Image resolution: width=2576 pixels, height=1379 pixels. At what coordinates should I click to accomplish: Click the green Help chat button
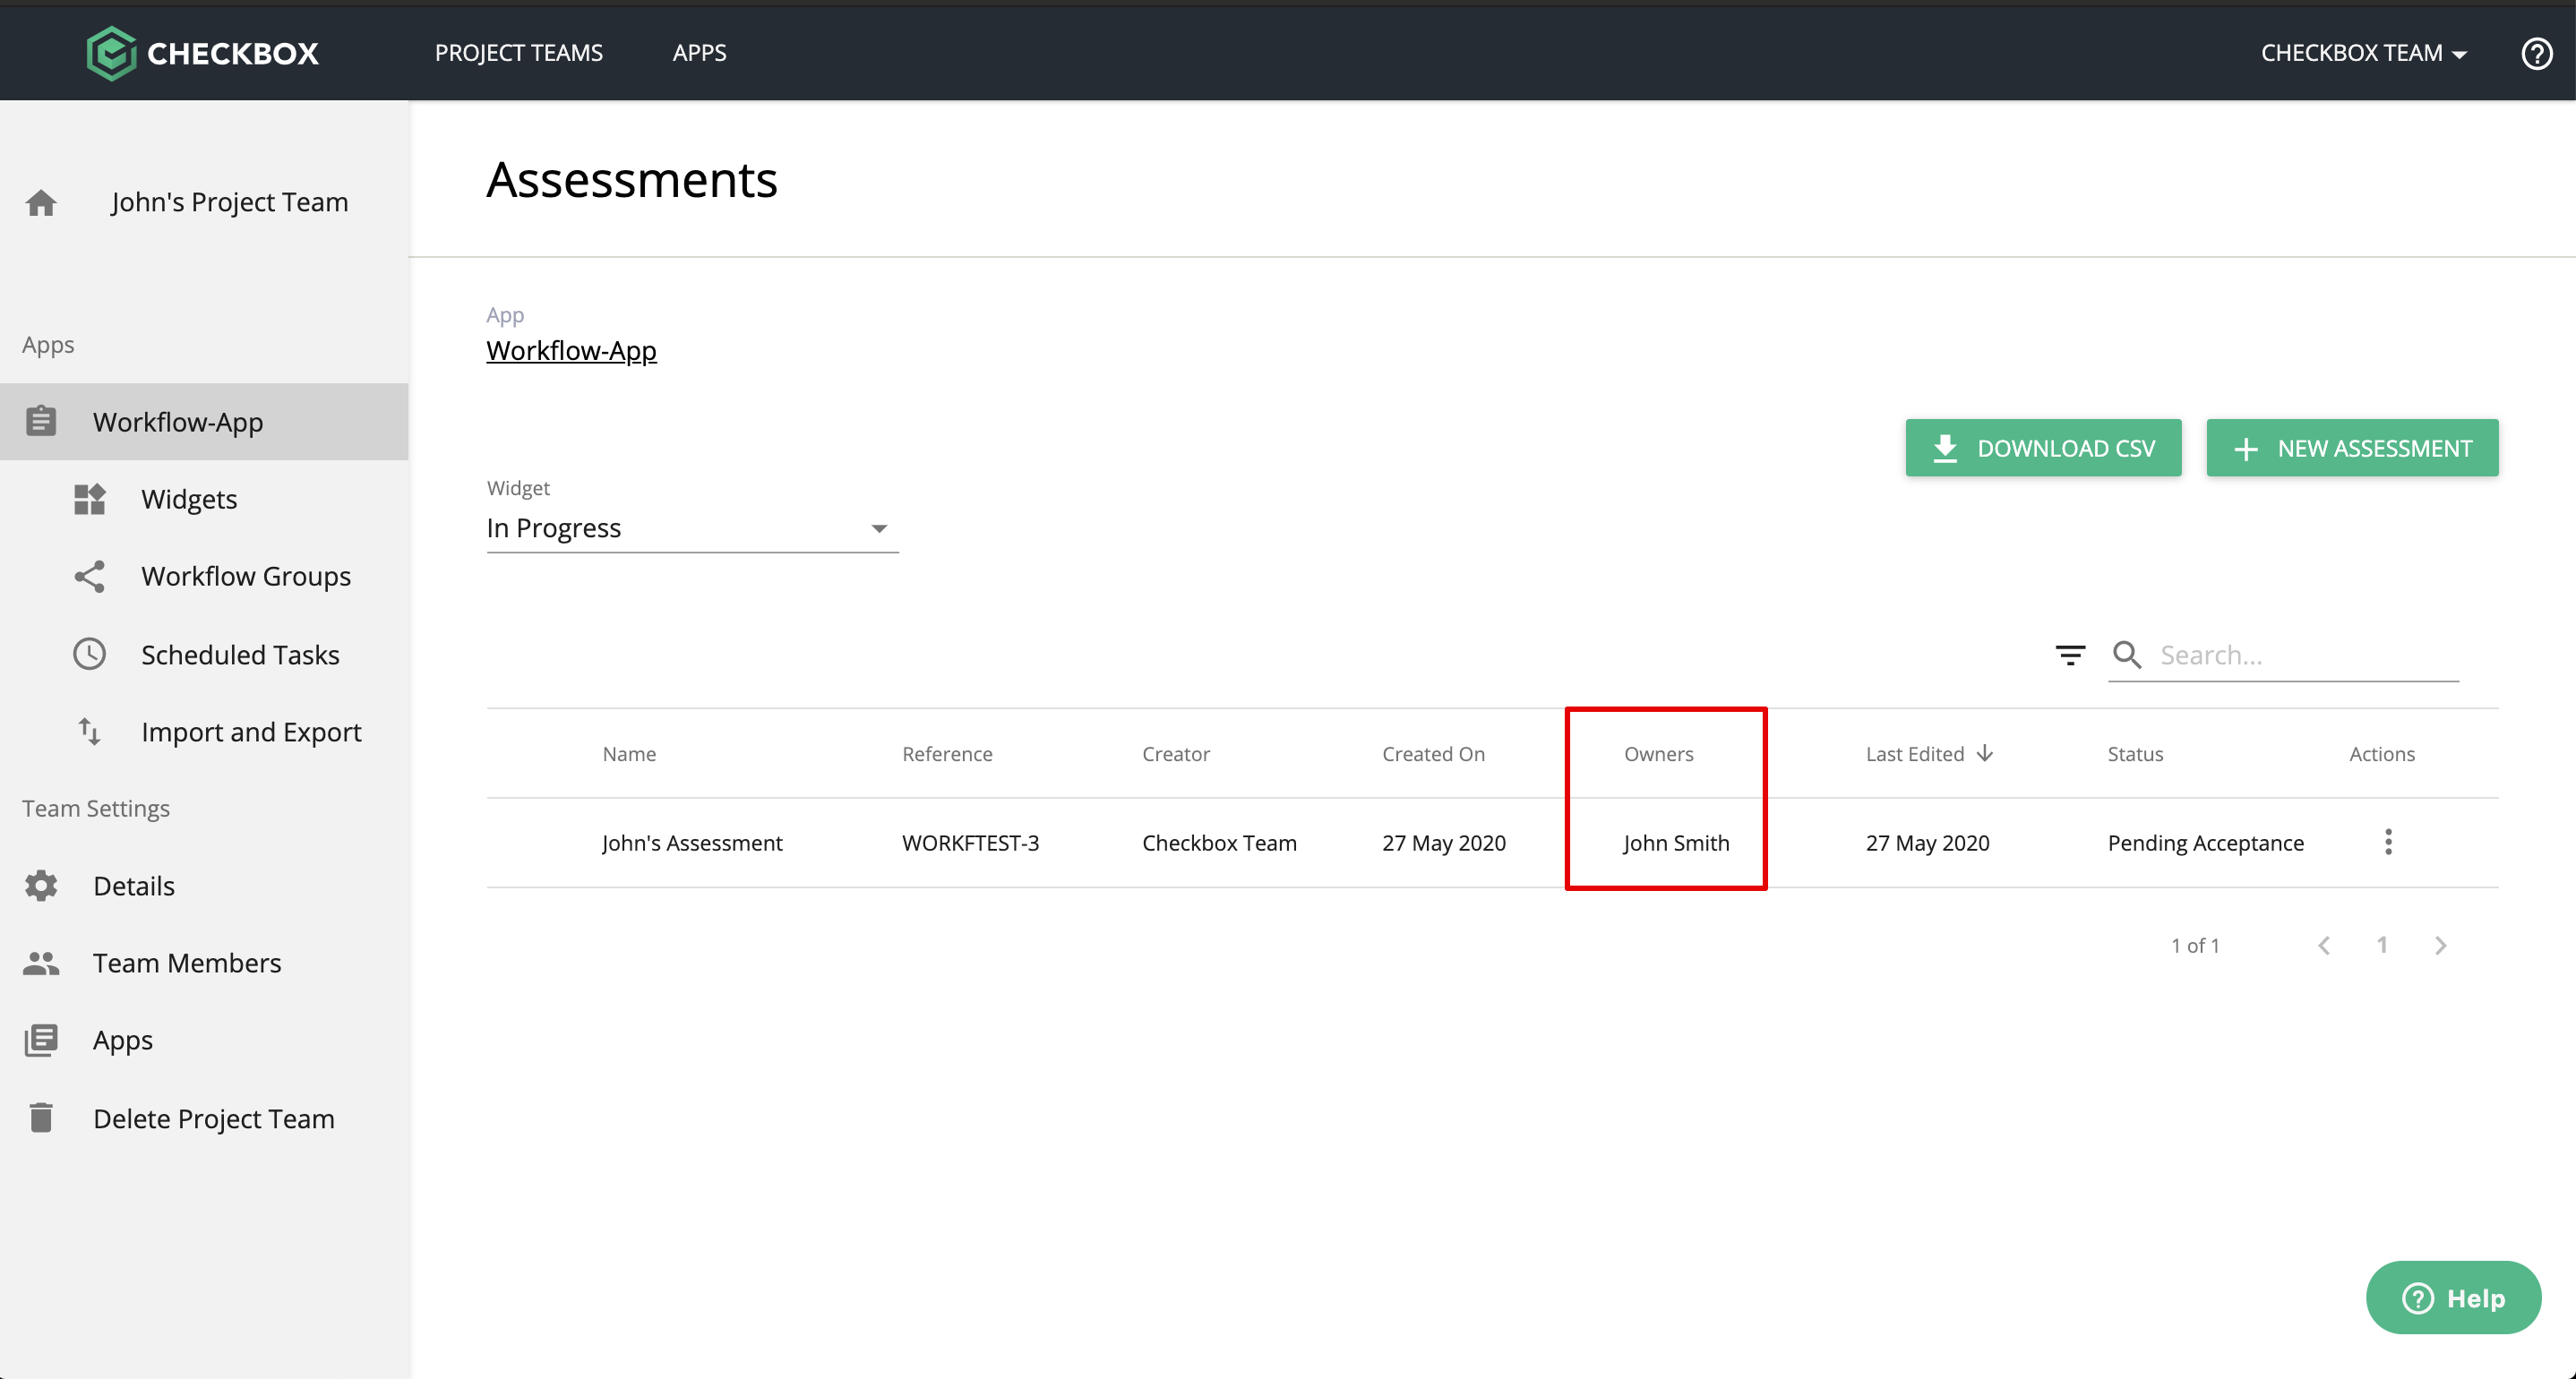coord(2453,1297)
